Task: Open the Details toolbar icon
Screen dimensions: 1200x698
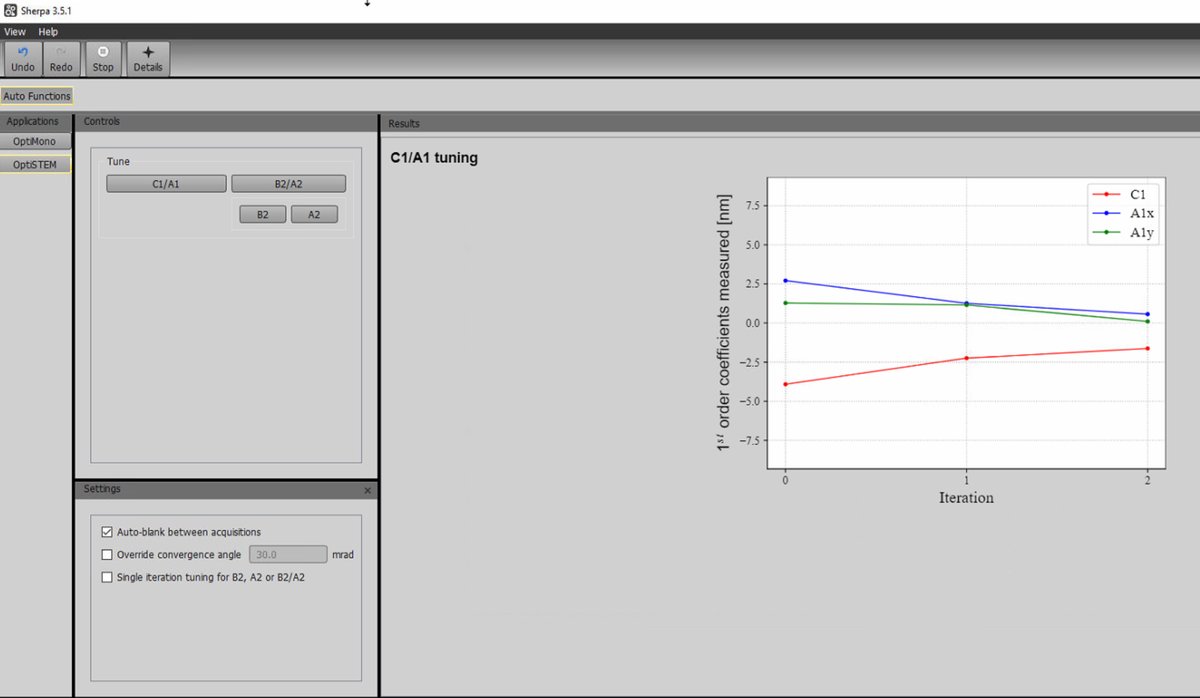Action: click(148, 58)
